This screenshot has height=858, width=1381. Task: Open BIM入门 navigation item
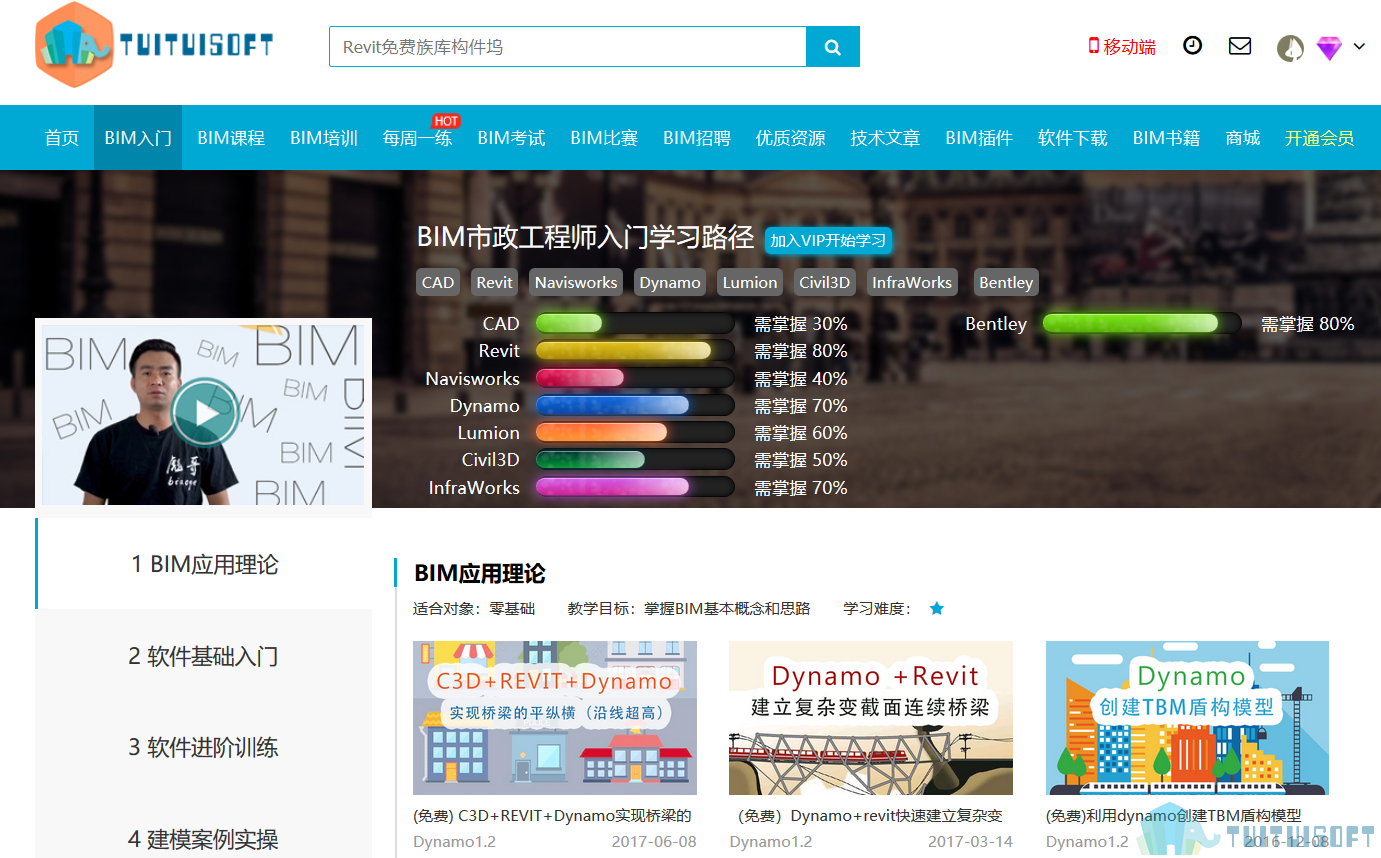pos(138,138)
